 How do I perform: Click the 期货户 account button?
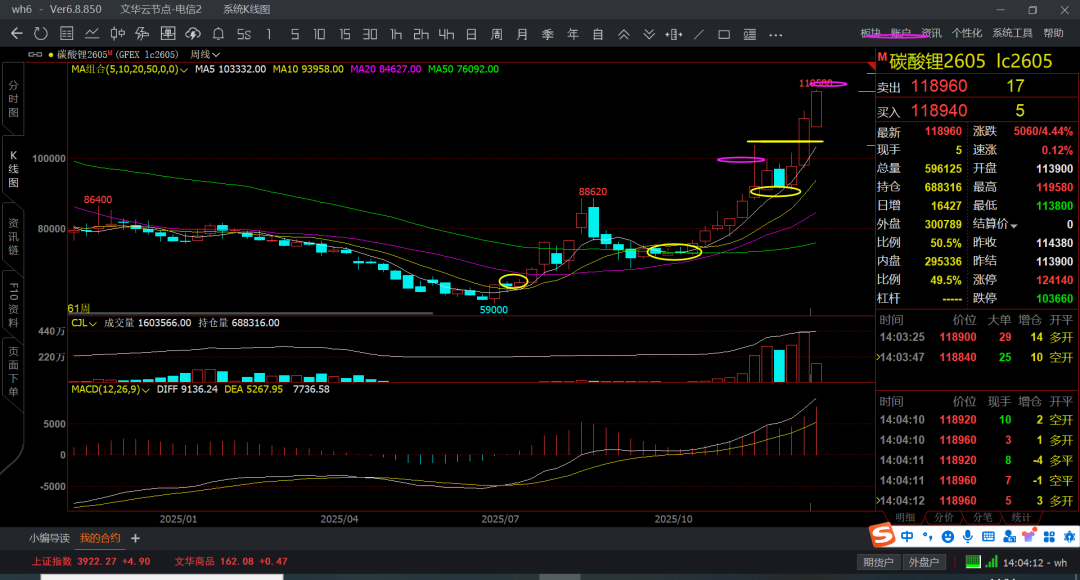coord(877,562)
